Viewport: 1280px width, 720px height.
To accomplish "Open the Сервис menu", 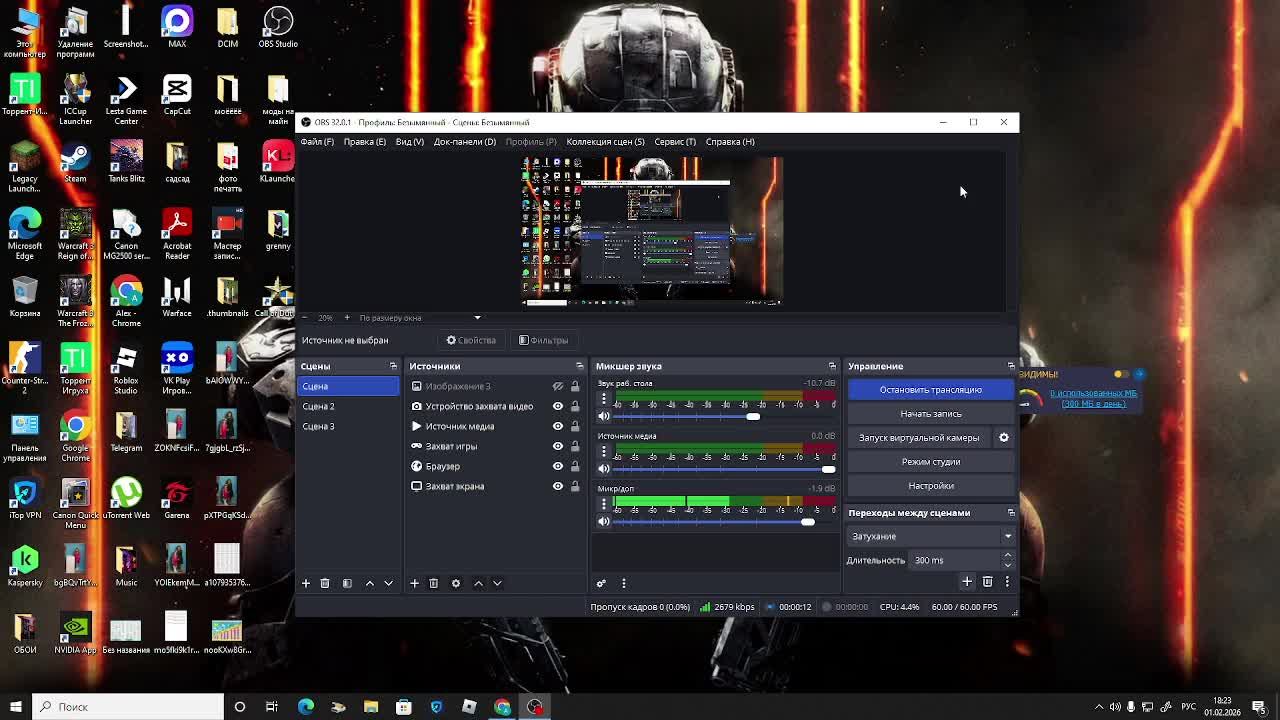I will [x=674, y=142].
